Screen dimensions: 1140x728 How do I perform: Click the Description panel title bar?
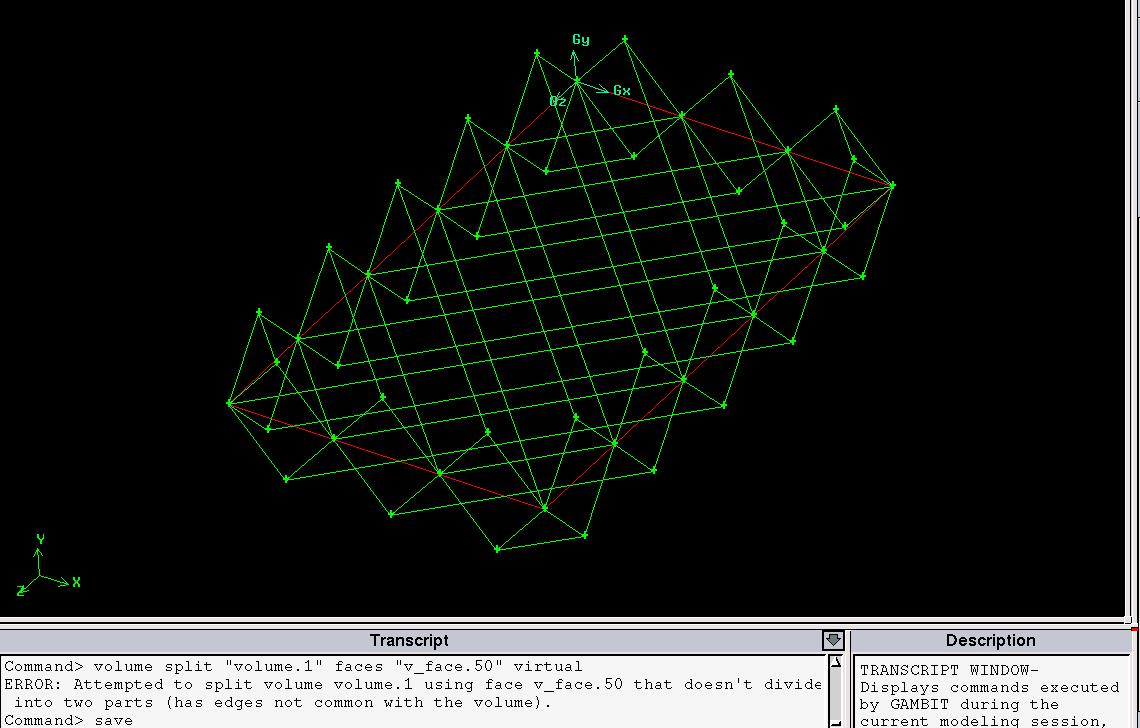pos(990,640)
